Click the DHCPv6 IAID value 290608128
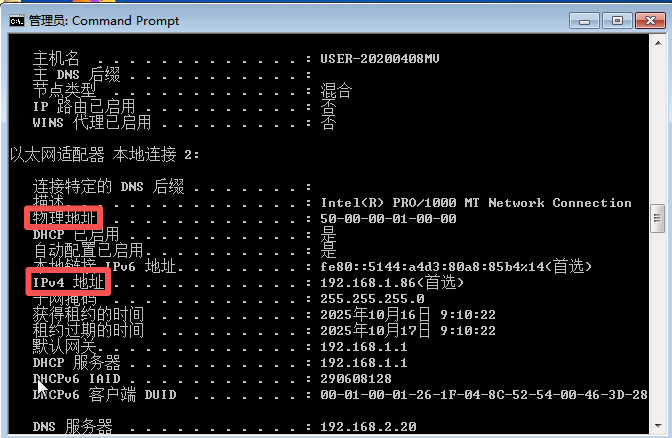 coord(356,379)
